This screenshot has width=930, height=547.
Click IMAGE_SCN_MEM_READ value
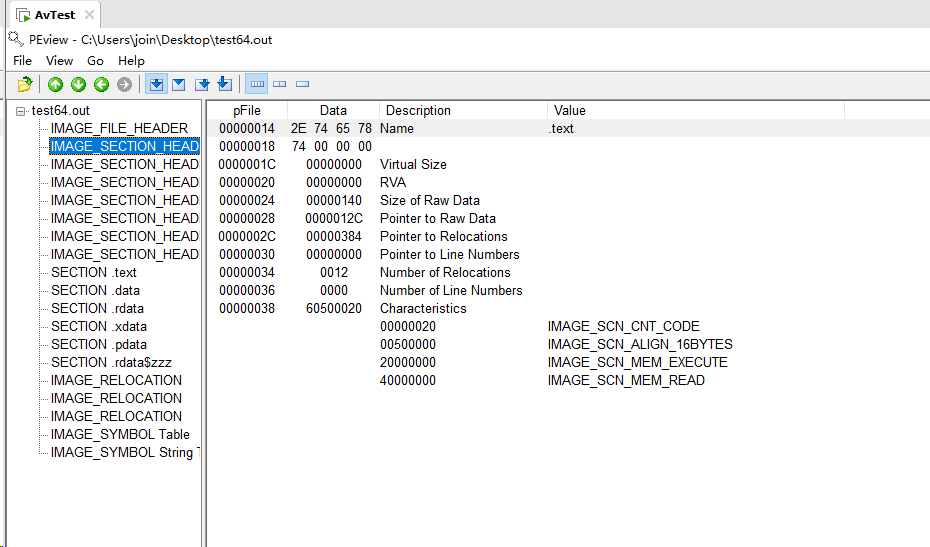626,380
